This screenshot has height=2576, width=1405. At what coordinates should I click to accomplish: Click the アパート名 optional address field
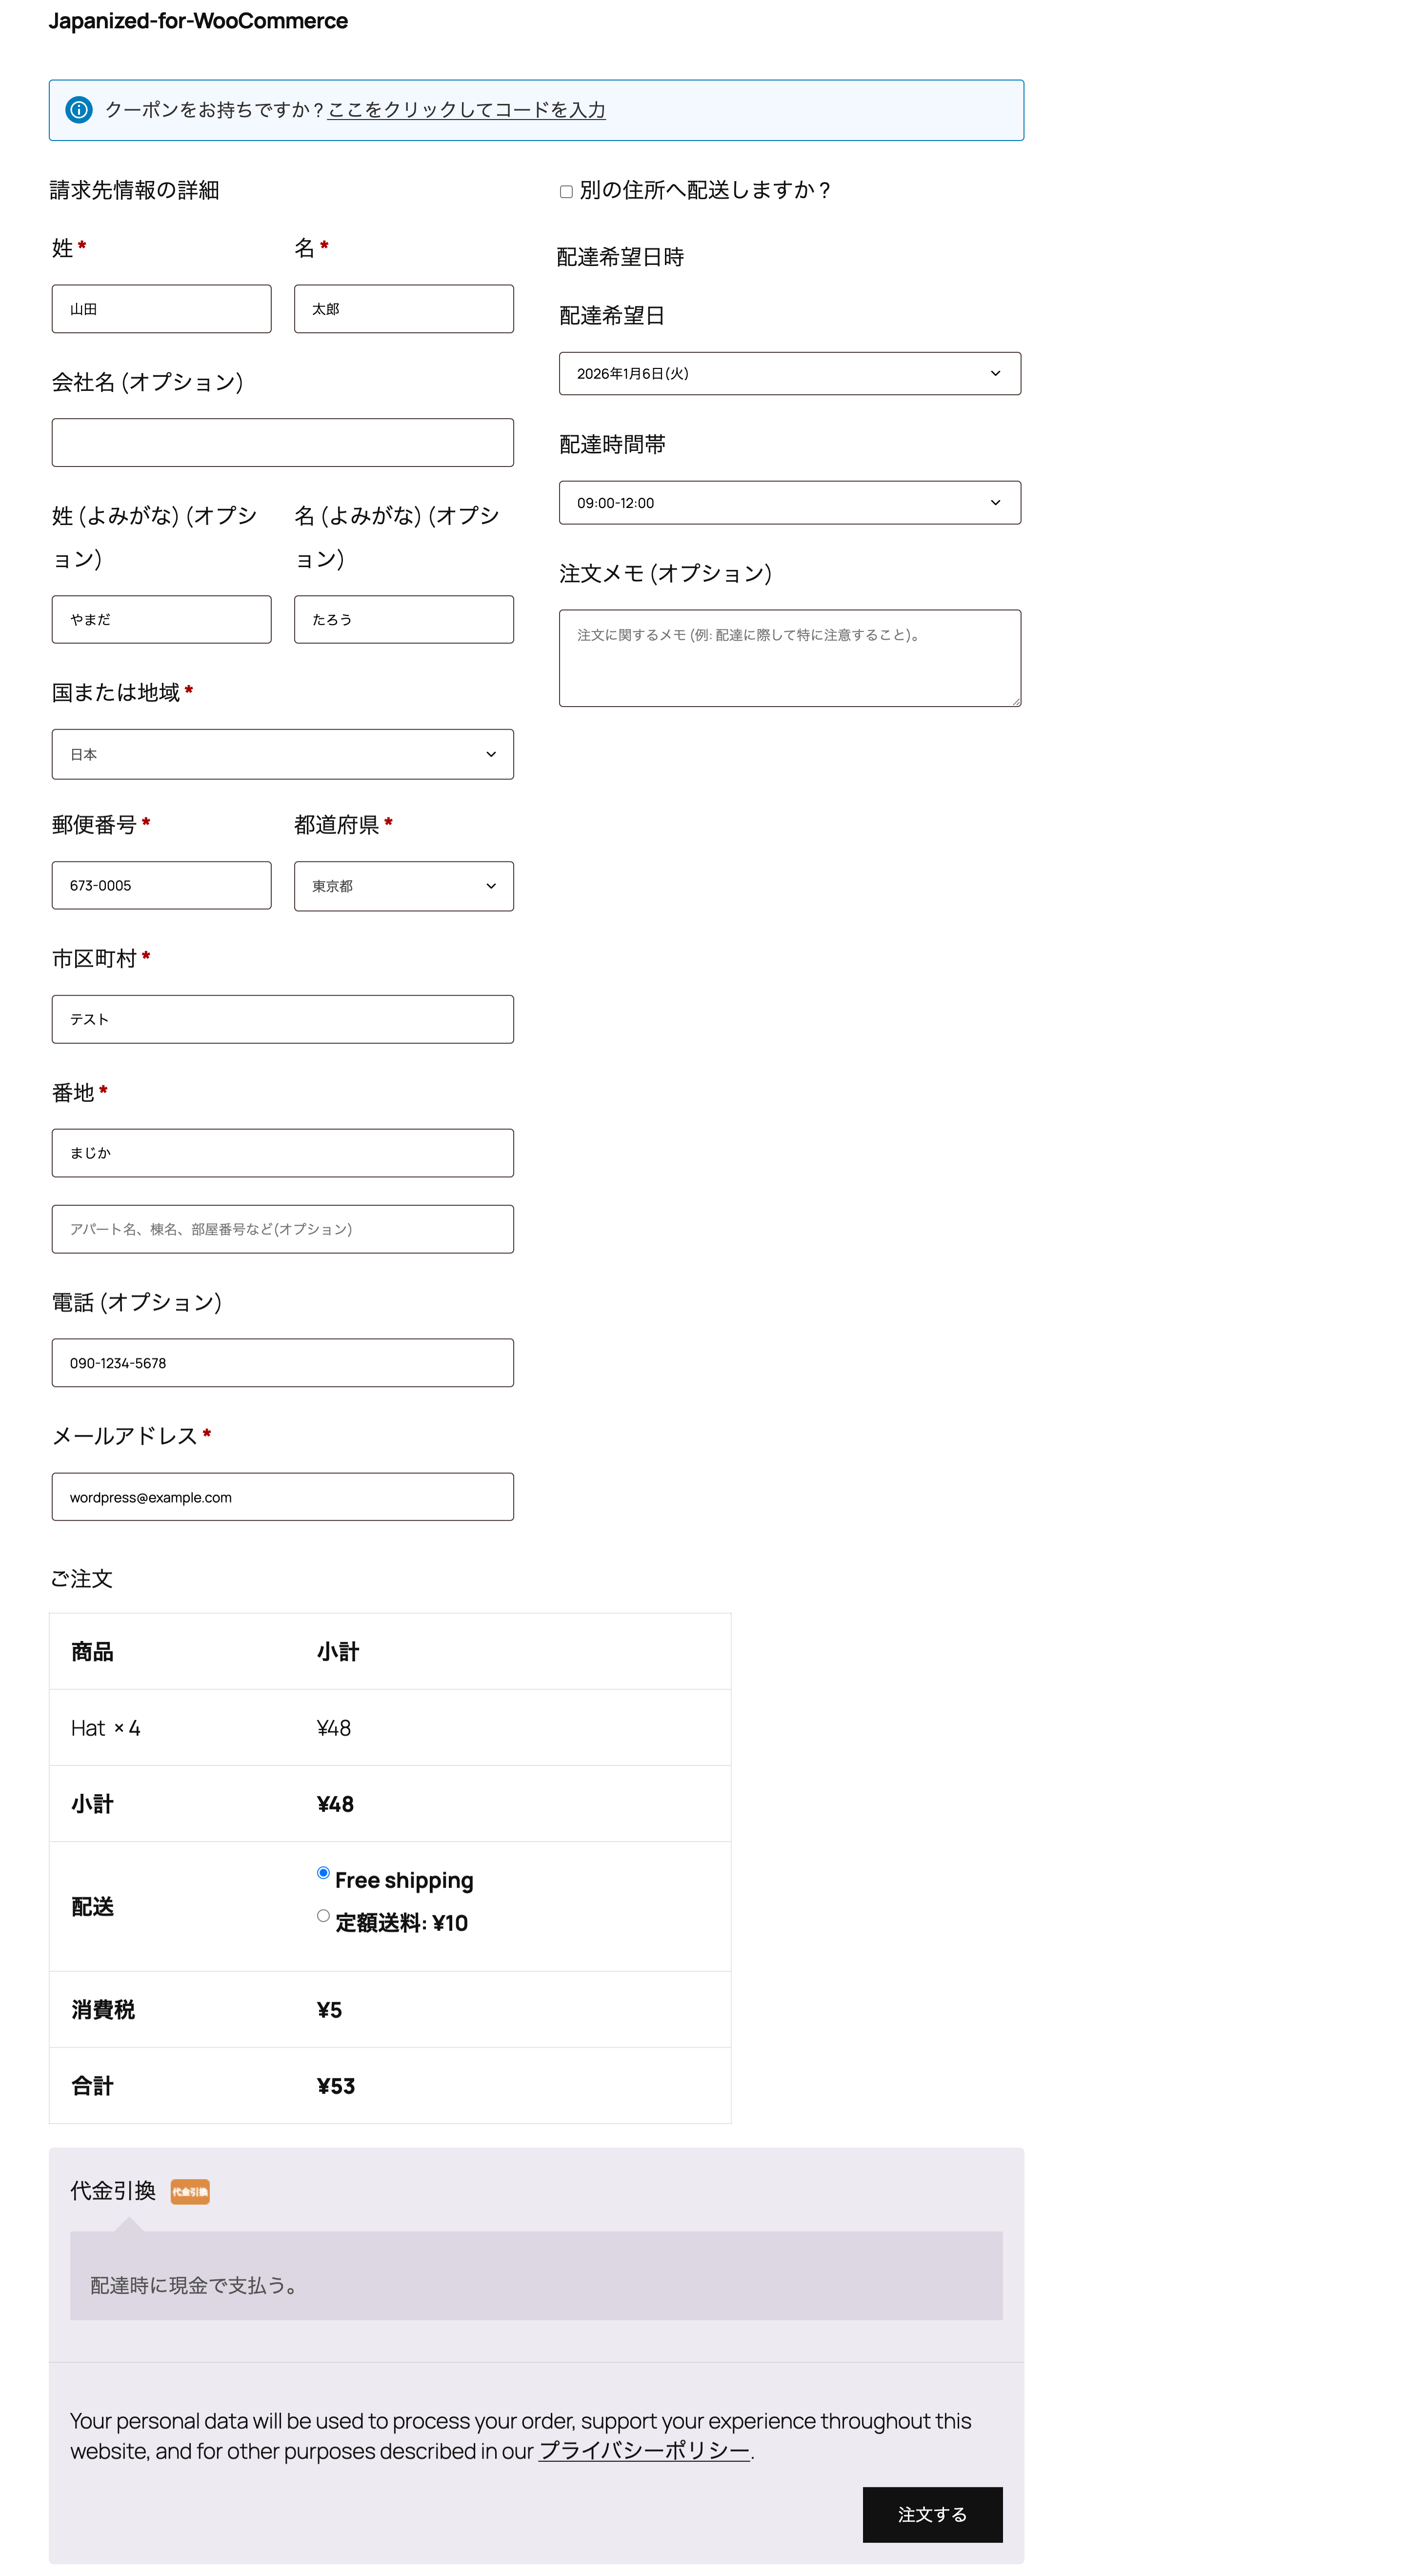pyautogui.click(x=283, y=1228)
